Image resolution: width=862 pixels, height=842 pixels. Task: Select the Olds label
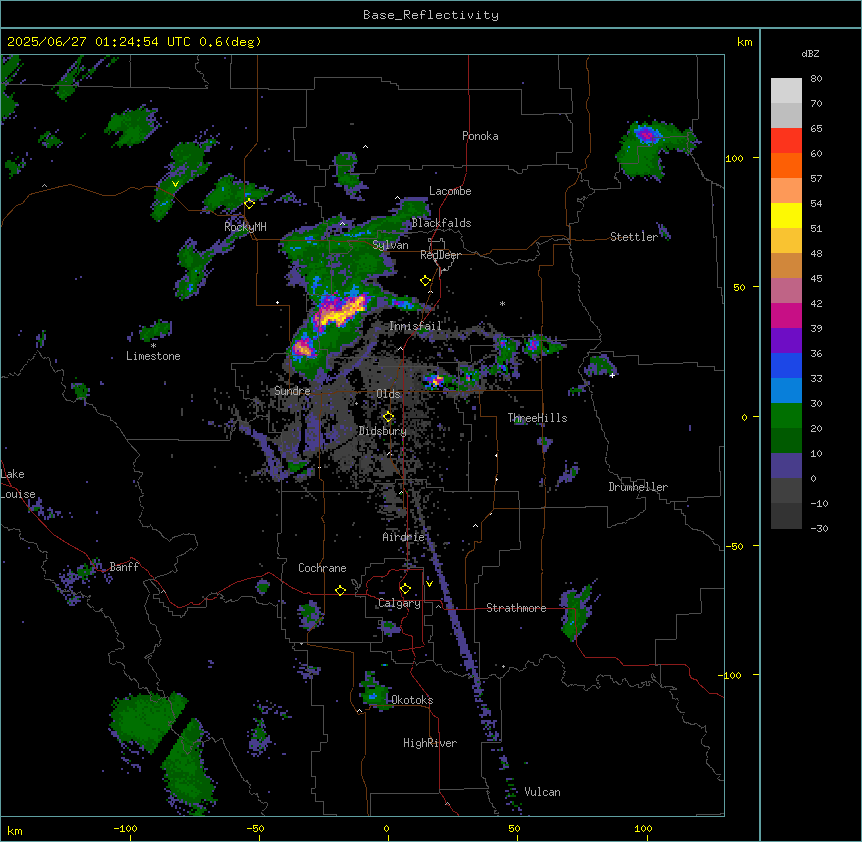pos(388,394)
